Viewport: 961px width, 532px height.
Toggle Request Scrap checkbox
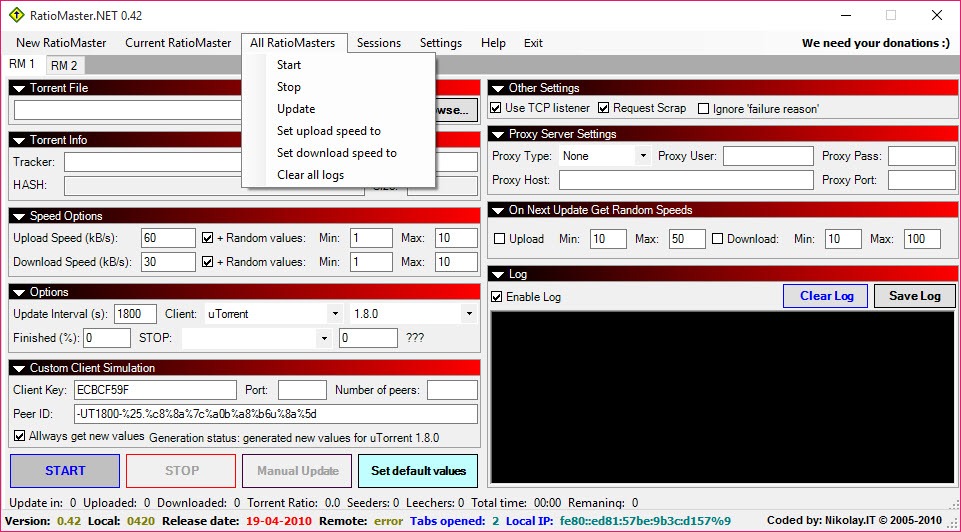pyautogui.click(x=604, y=108)
